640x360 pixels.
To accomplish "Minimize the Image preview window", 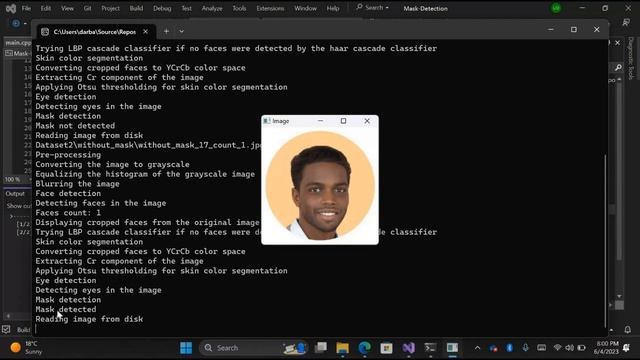I will point(320,121).
